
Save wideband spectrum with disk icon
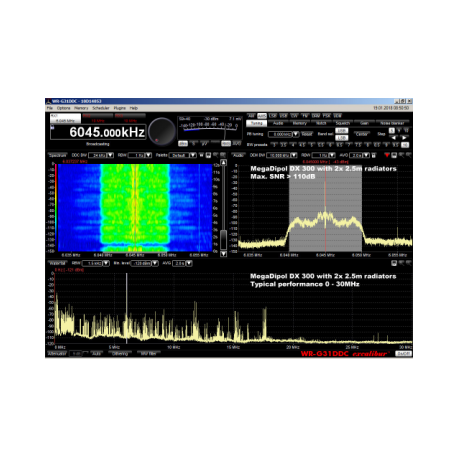394,263
